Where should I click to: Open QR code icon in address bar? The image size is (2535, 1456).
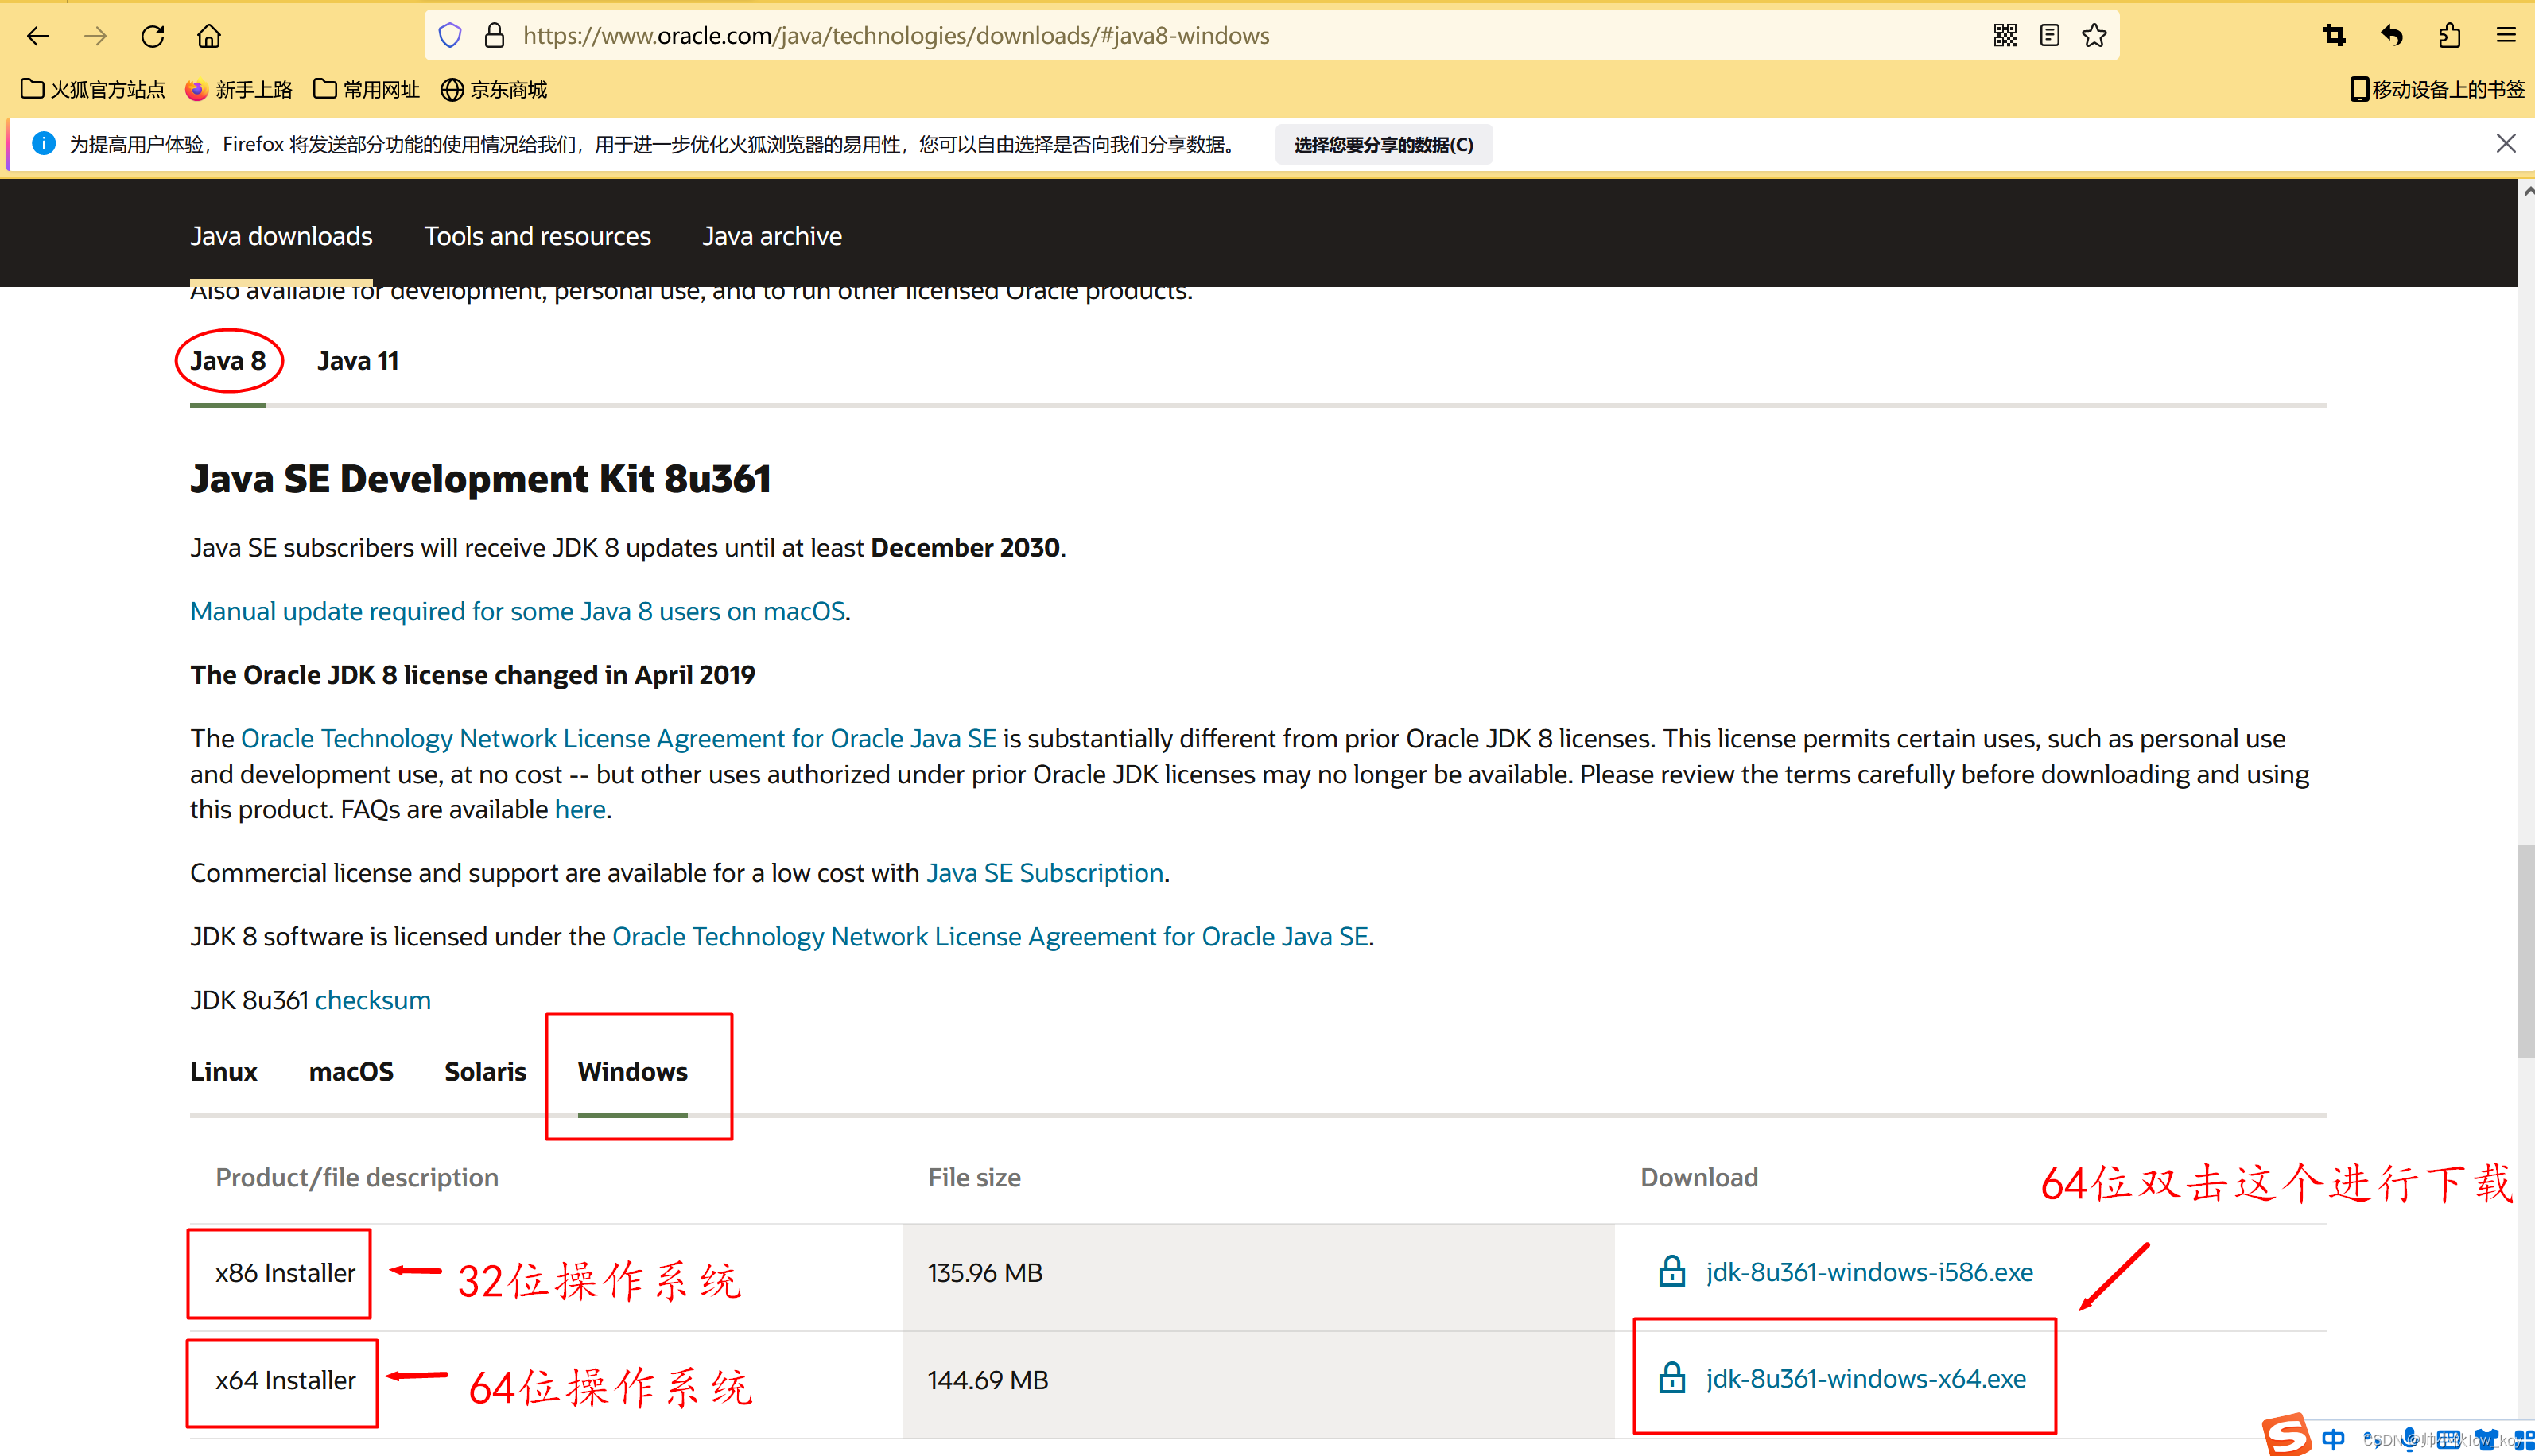2005,36
